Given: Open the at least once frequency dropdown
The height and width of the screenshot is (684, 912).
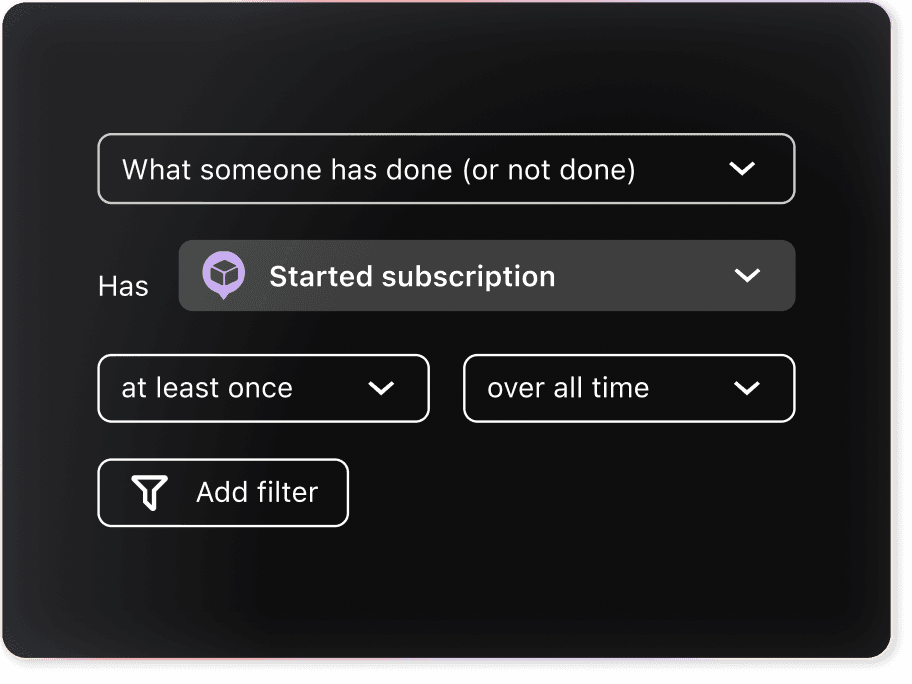Looking at the screenshot, I should point(263,388).
